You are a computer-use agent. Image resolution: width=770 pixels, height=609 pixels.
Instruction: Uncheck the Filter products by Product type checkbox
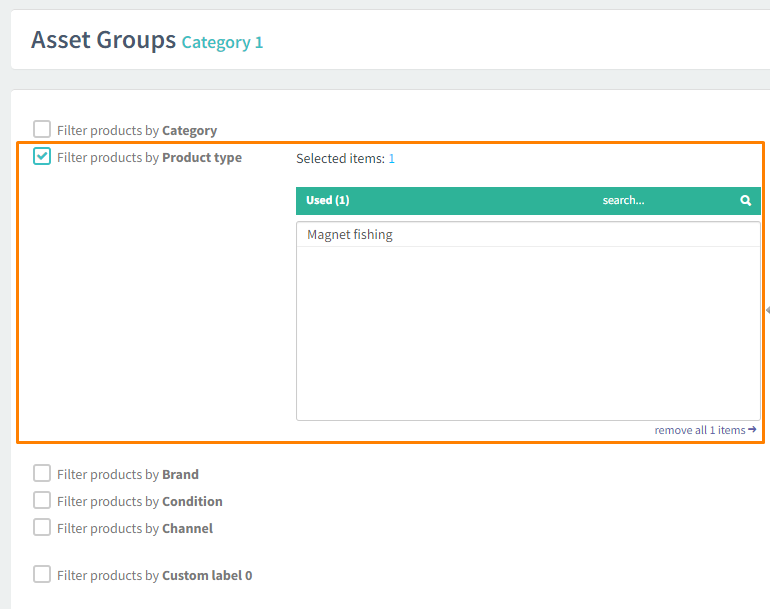click(42, 156)
